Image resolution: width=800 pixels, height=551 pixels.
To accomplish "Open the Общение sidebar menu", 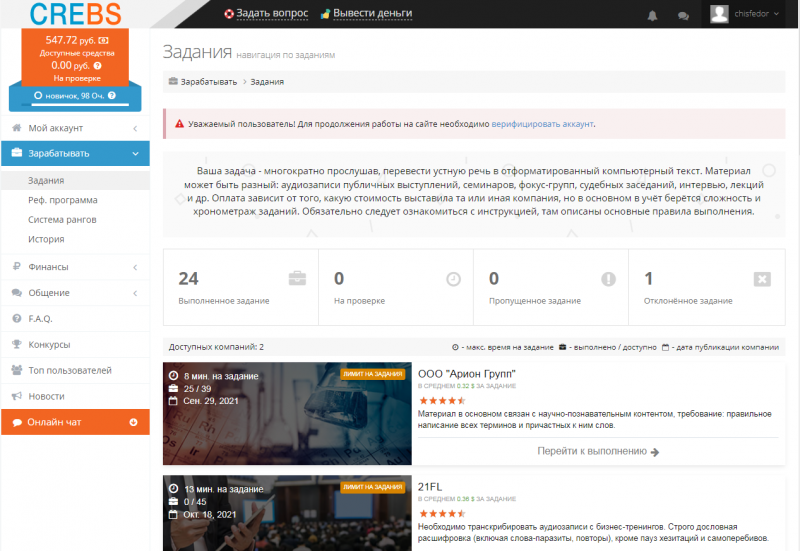I will [x=76, y=293].
